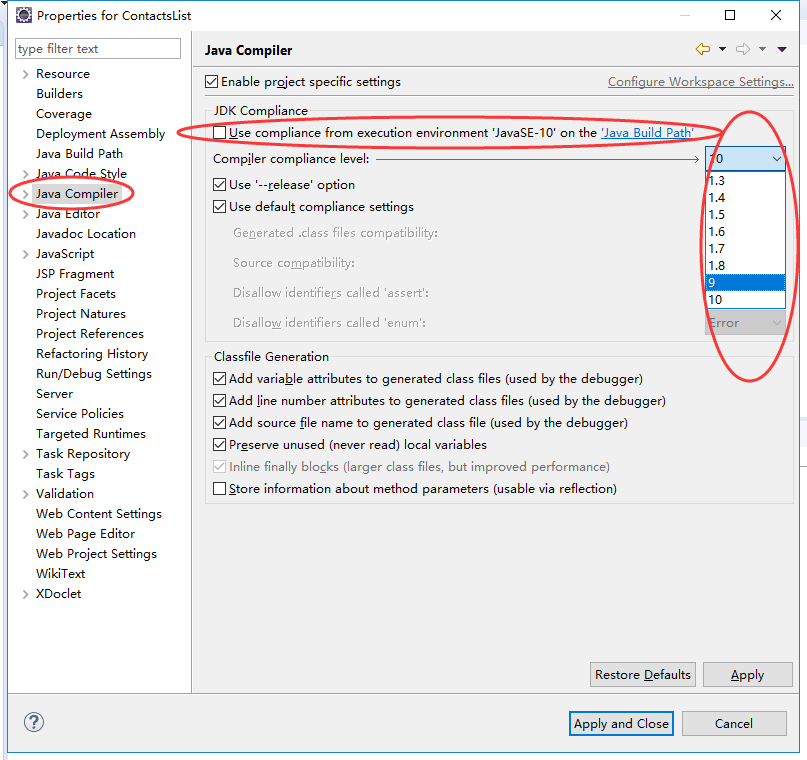Select Coverage in the properties tree
Viewport: 807px width, 760px height.
pos(64,114)
